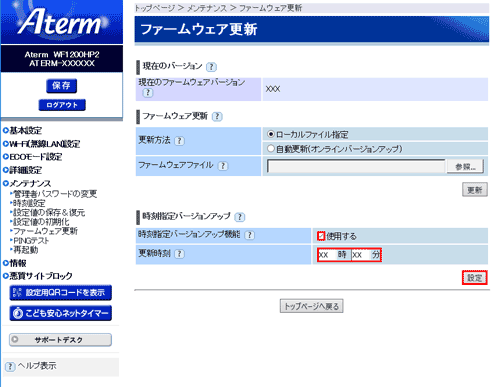Expand 詳細設定 menu
Viewport: 500px width, 387px height.
22,170
